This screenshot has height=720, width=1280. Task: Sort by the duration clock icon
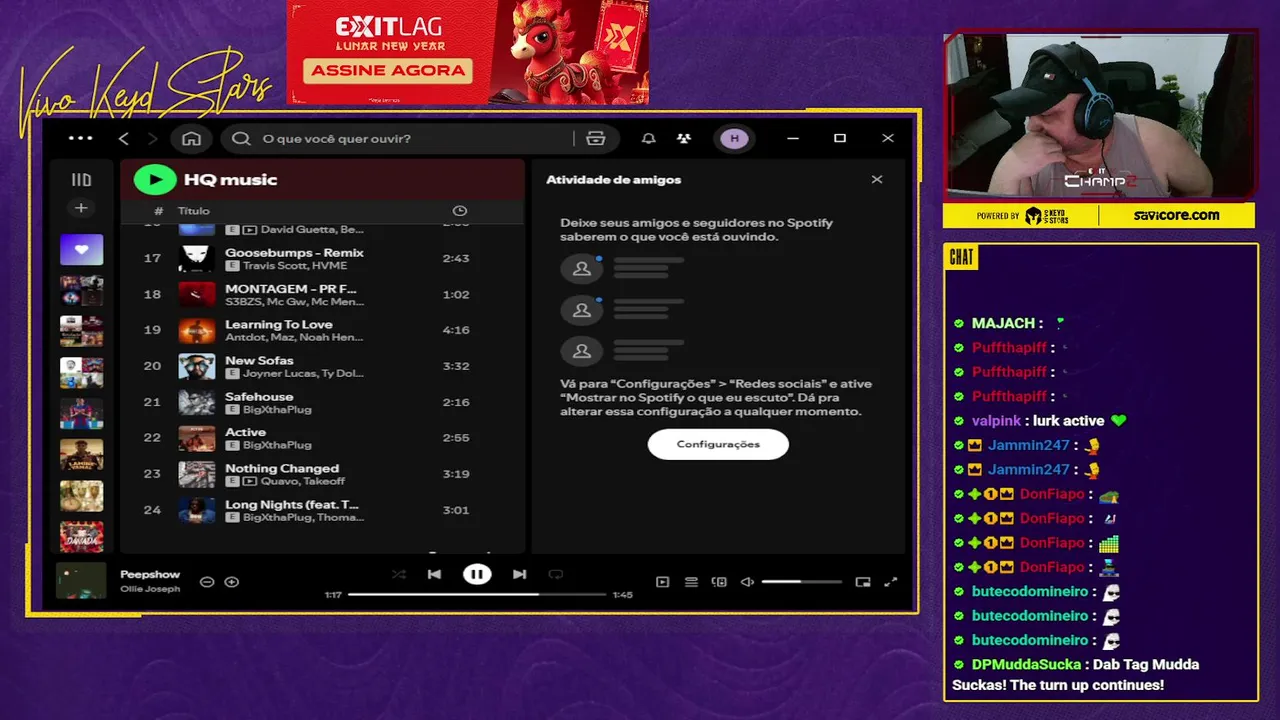[460, 211]
